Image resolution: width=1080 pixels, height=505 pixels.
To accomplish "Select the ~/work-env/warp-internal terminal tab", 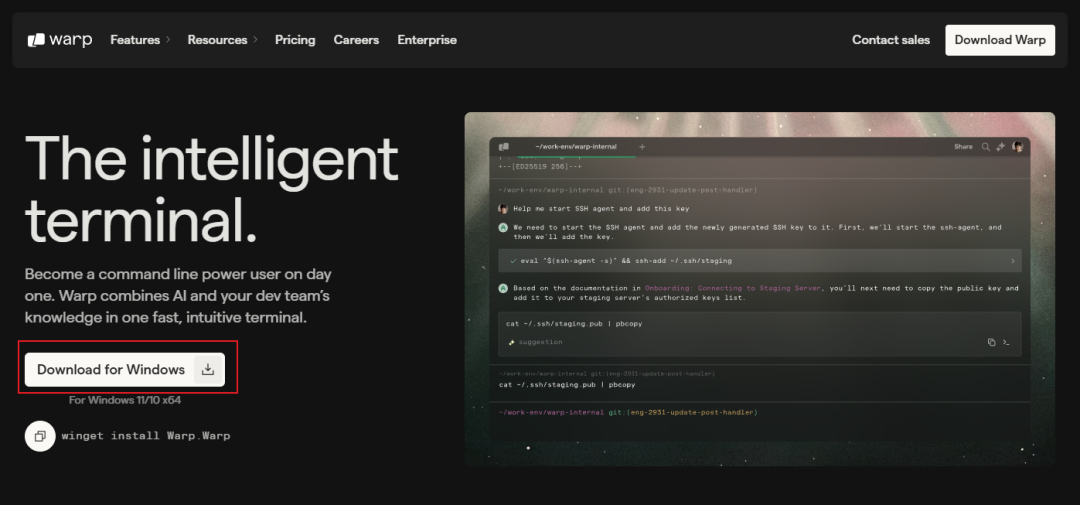I will pyautogui.click(x=575, y=147).
